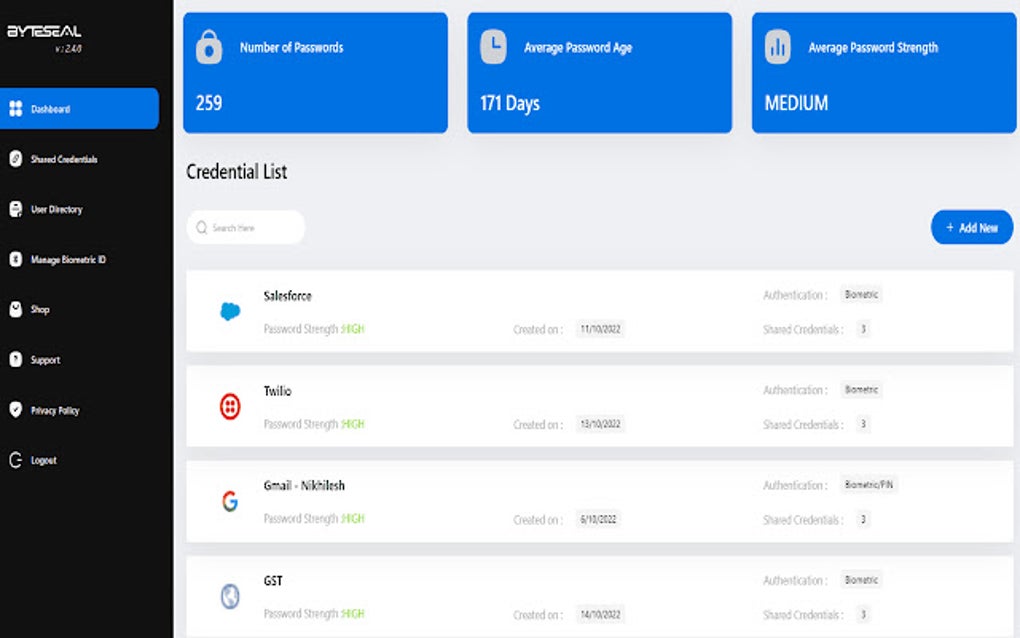1020x638 pixels.
Task: Click the clock icon on Average Password Age
Action: point(493,47)
